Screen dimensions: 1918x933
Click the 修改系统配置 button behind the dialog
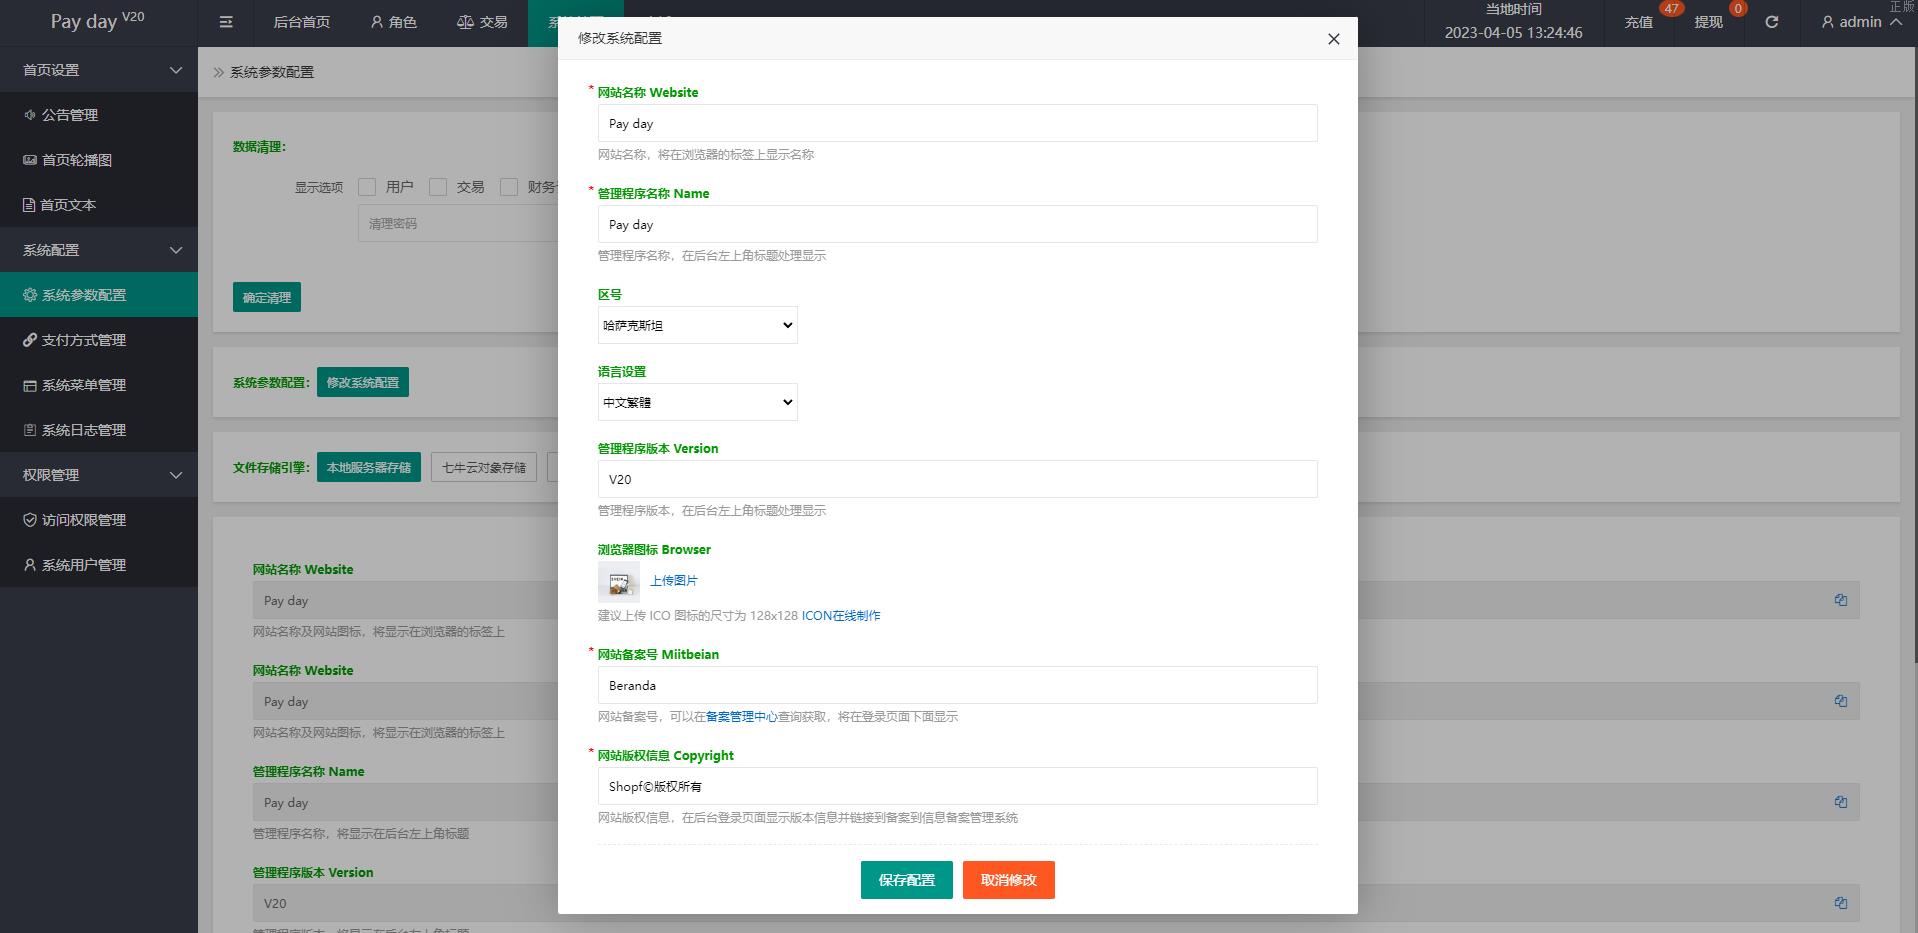click(x=363, y=382)
